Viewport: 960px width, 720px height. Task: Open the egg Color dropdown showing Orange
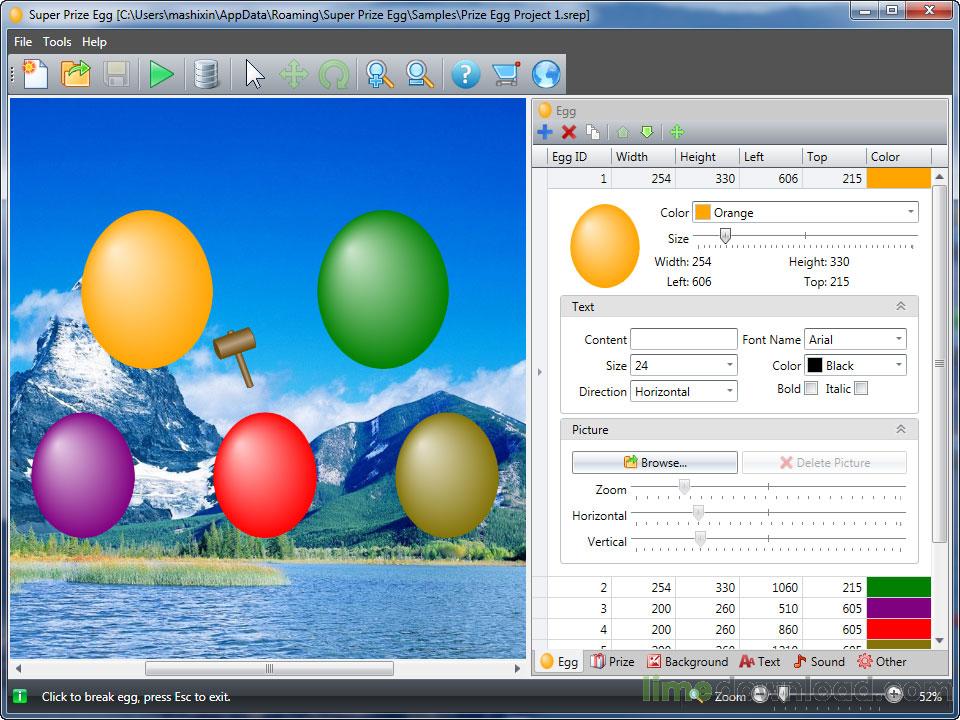point(805,213)
